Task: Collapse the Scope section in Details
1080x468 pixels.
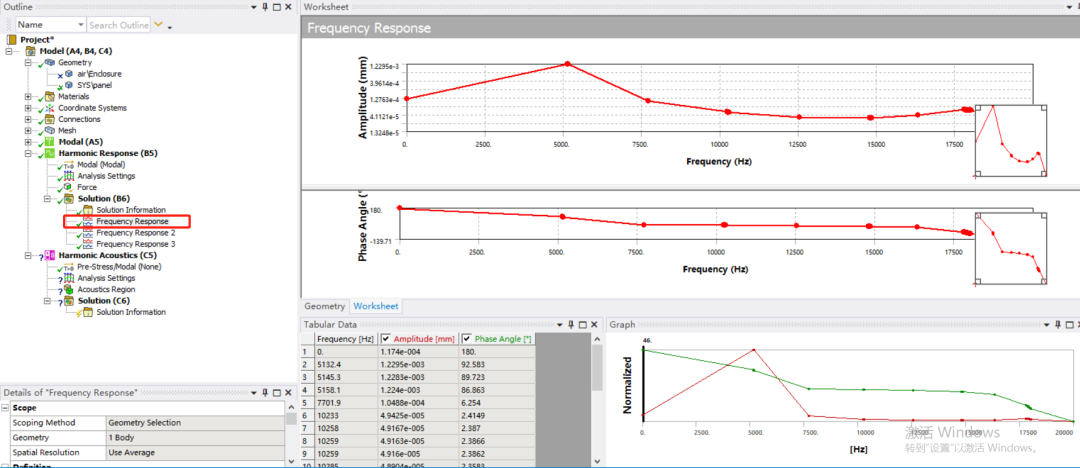Action: coord(6,407)
